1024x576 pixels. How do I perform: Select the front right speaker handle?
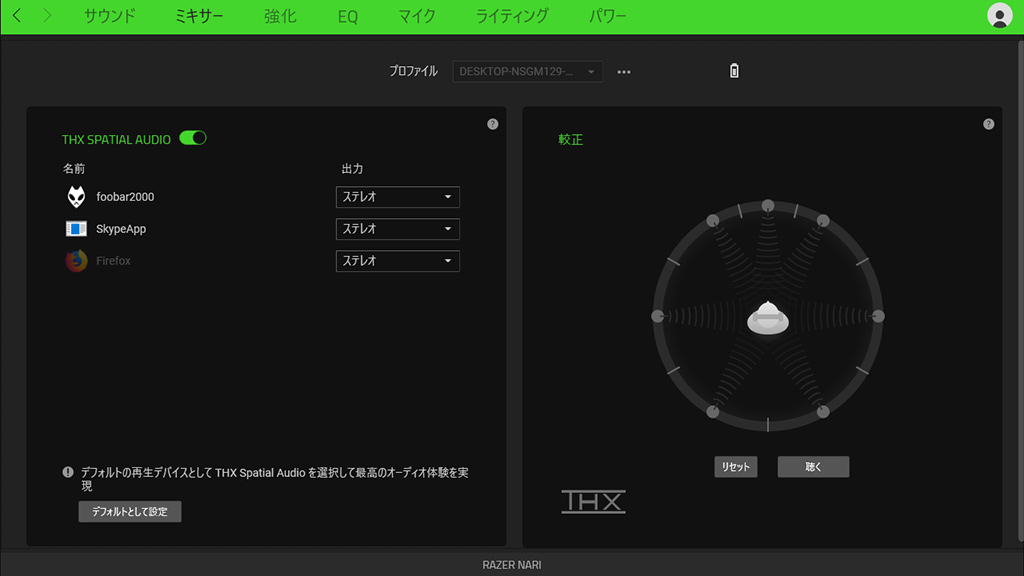point(823,221)
